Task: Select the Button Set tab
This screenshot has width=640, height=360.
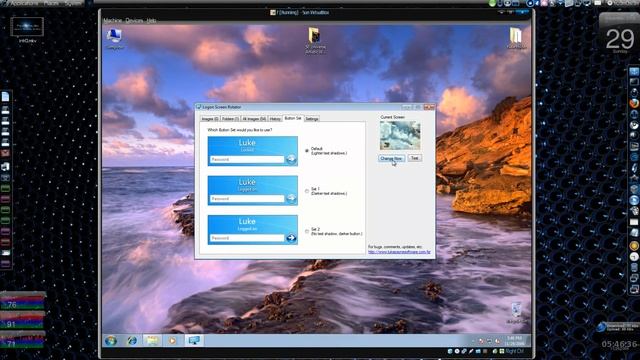Action: 293,118
